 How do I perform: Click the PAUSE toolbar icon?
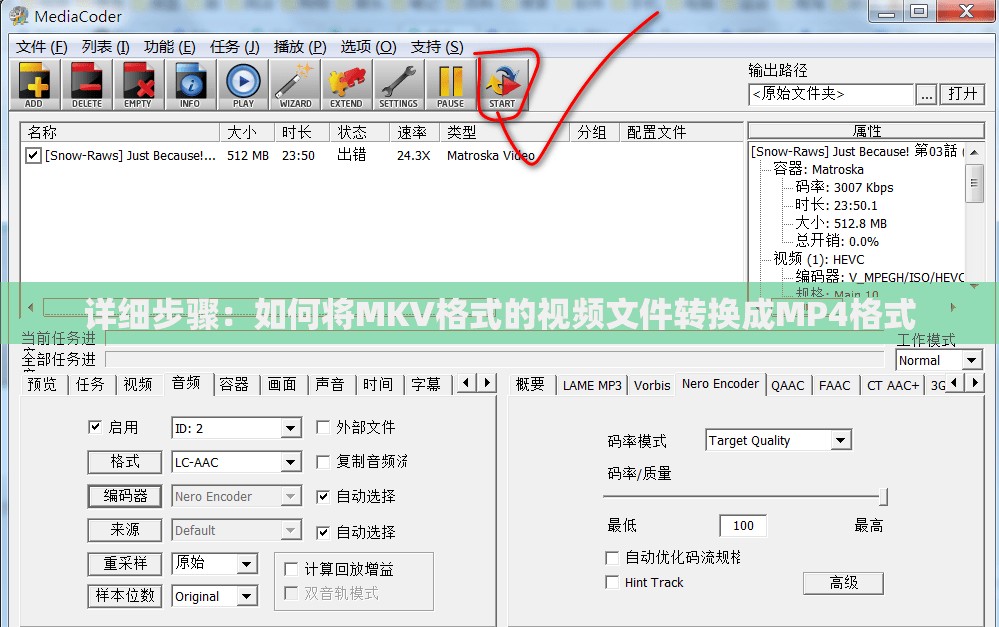click(450, 85)
